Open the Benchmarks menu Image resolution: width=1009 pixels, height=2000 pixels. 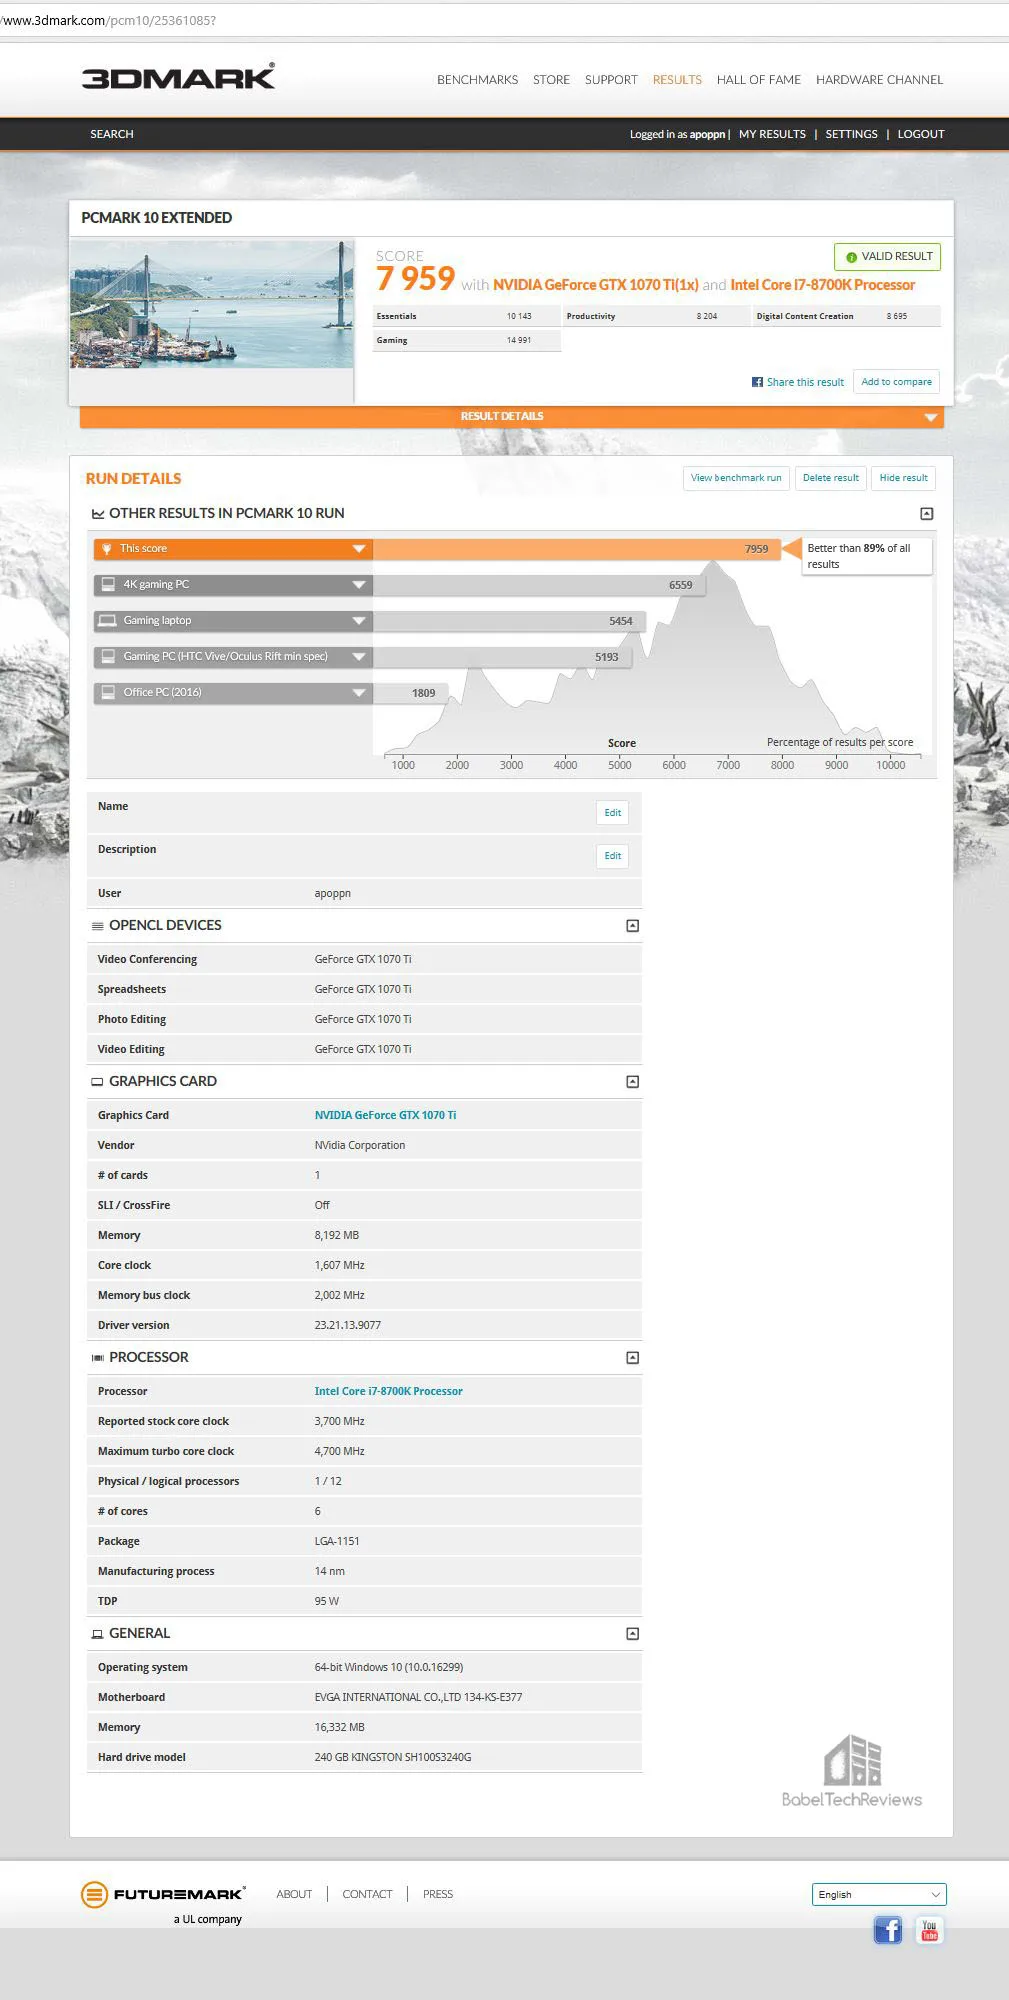click(x=477, y=80)
